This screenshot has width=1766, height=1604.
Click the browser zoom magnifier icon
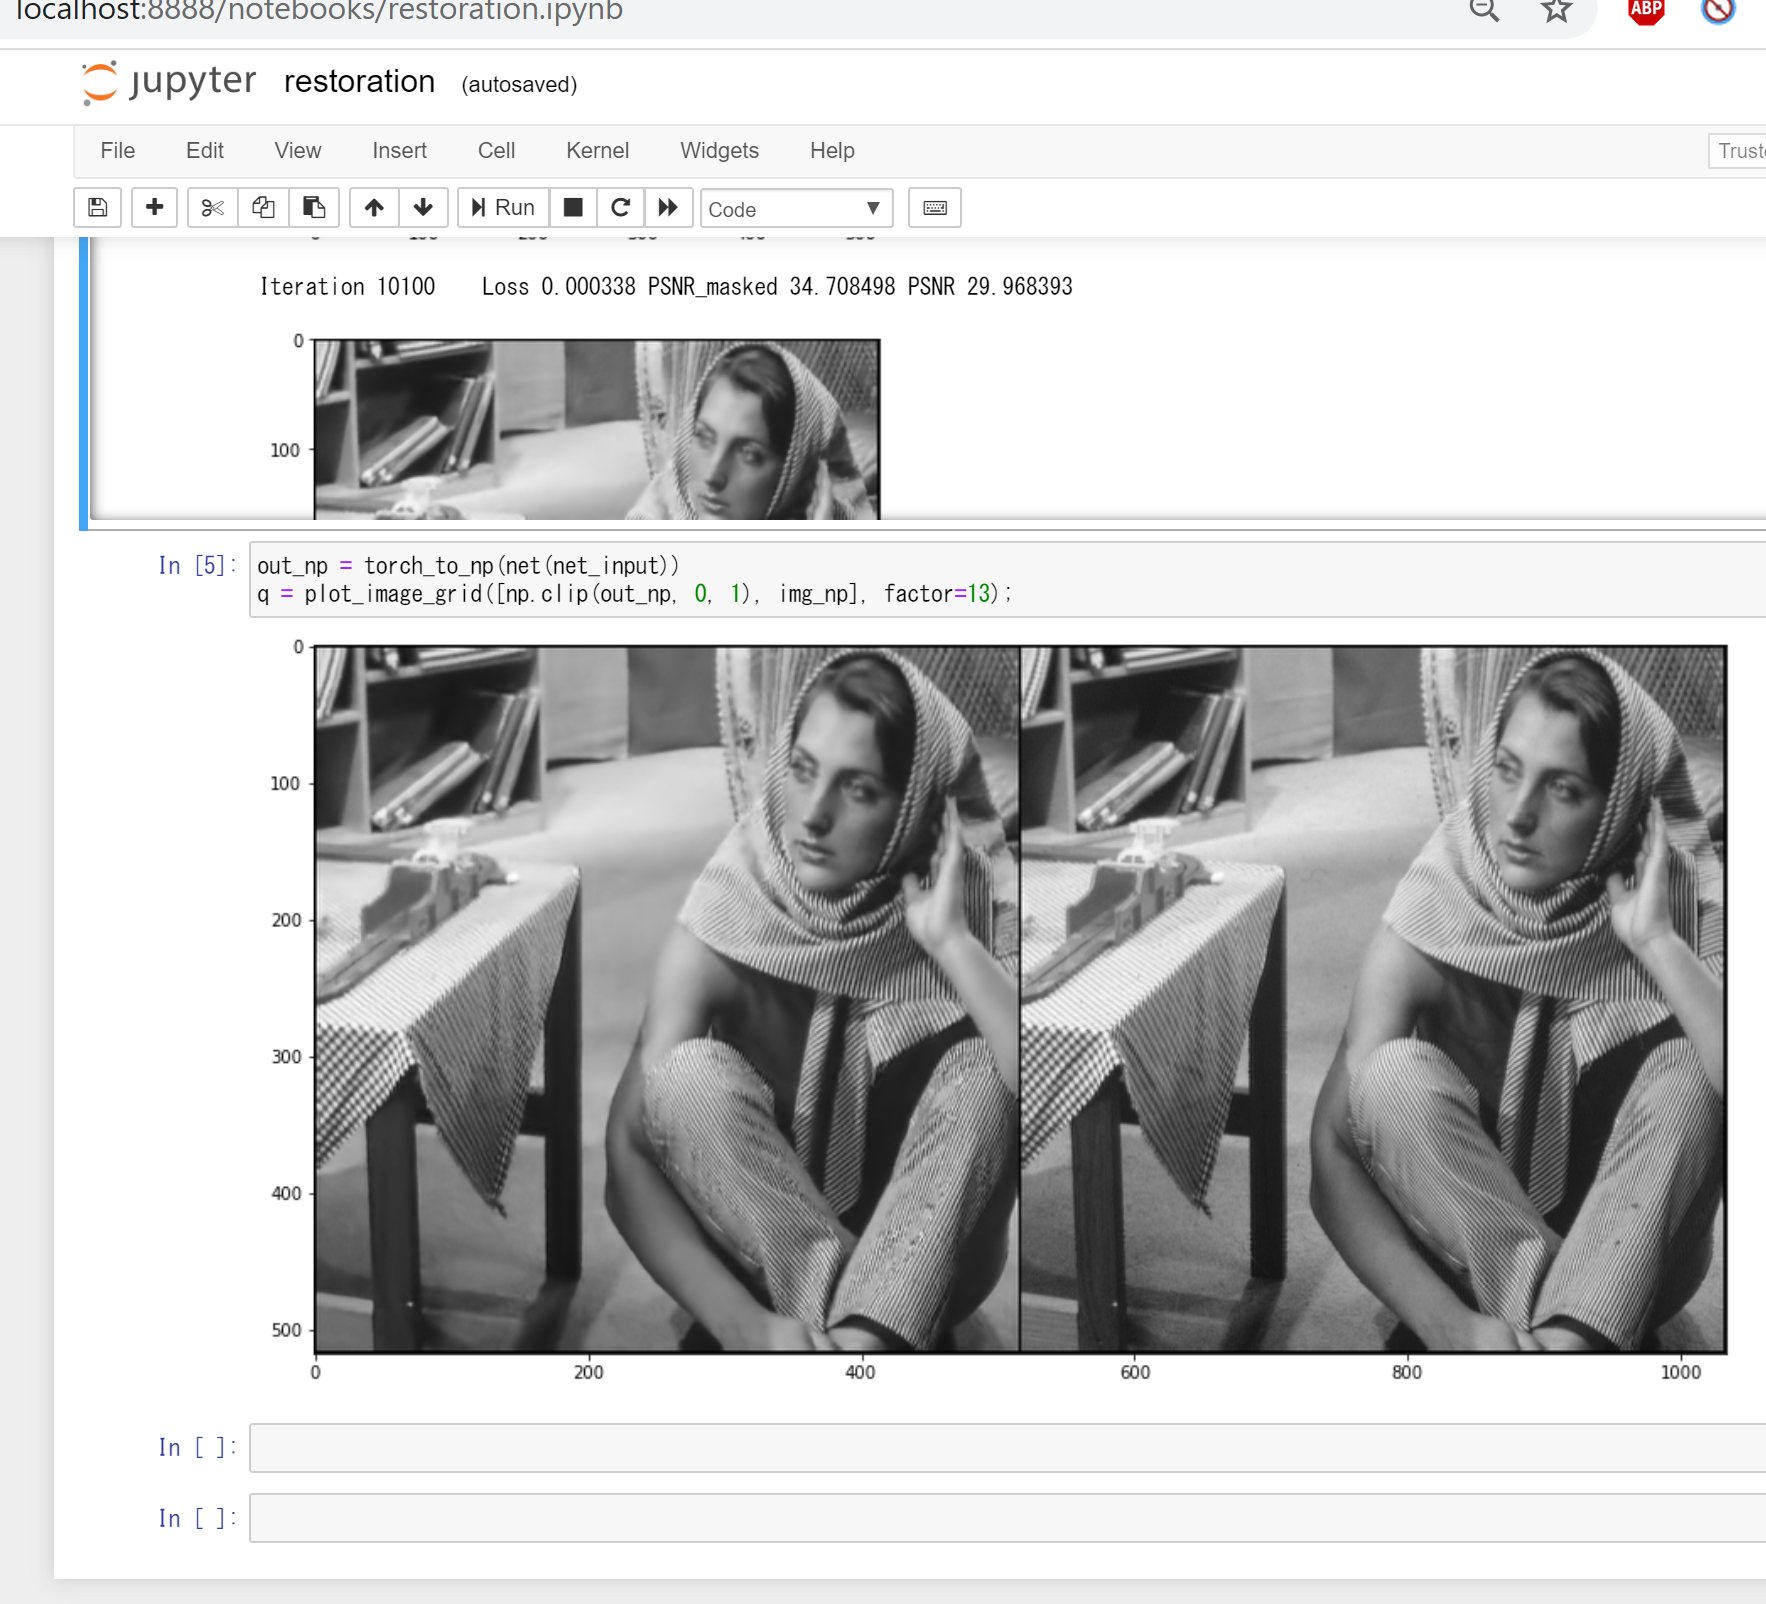pyautogui.click(x=1484, y=10)
